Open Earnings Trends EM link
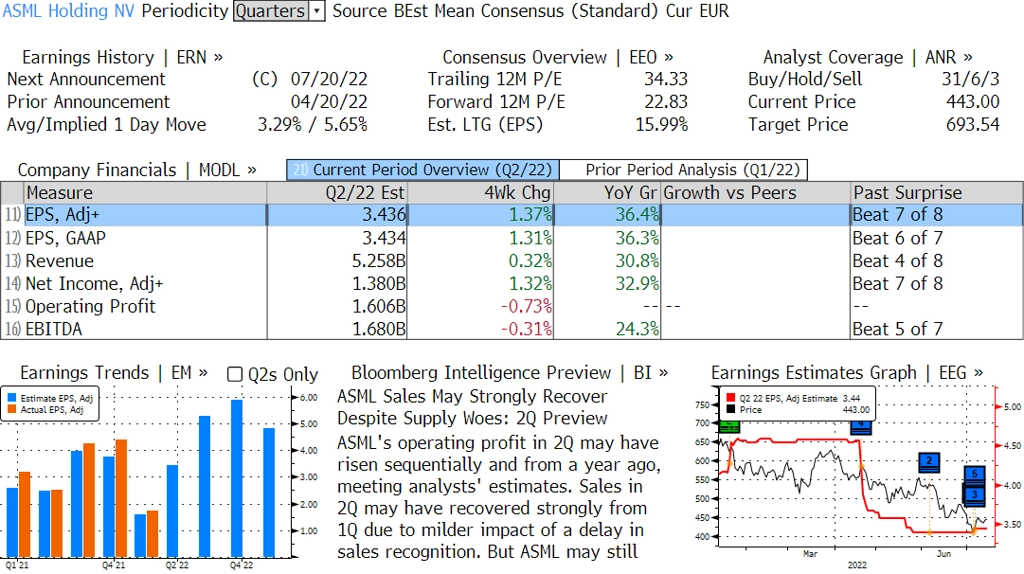The height and width of the screenshot is (574, 1024). coord(114,373)
